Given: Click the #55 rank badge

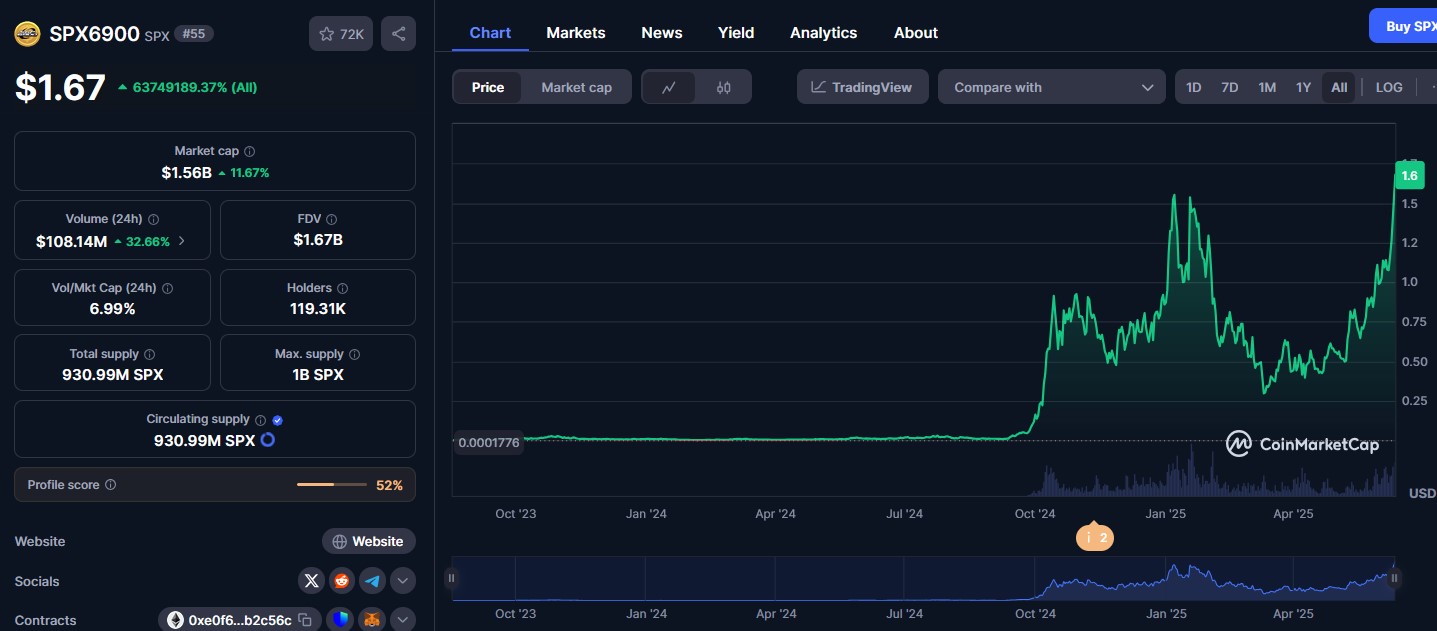Looking at the screenshot, I should coord(194,34).
